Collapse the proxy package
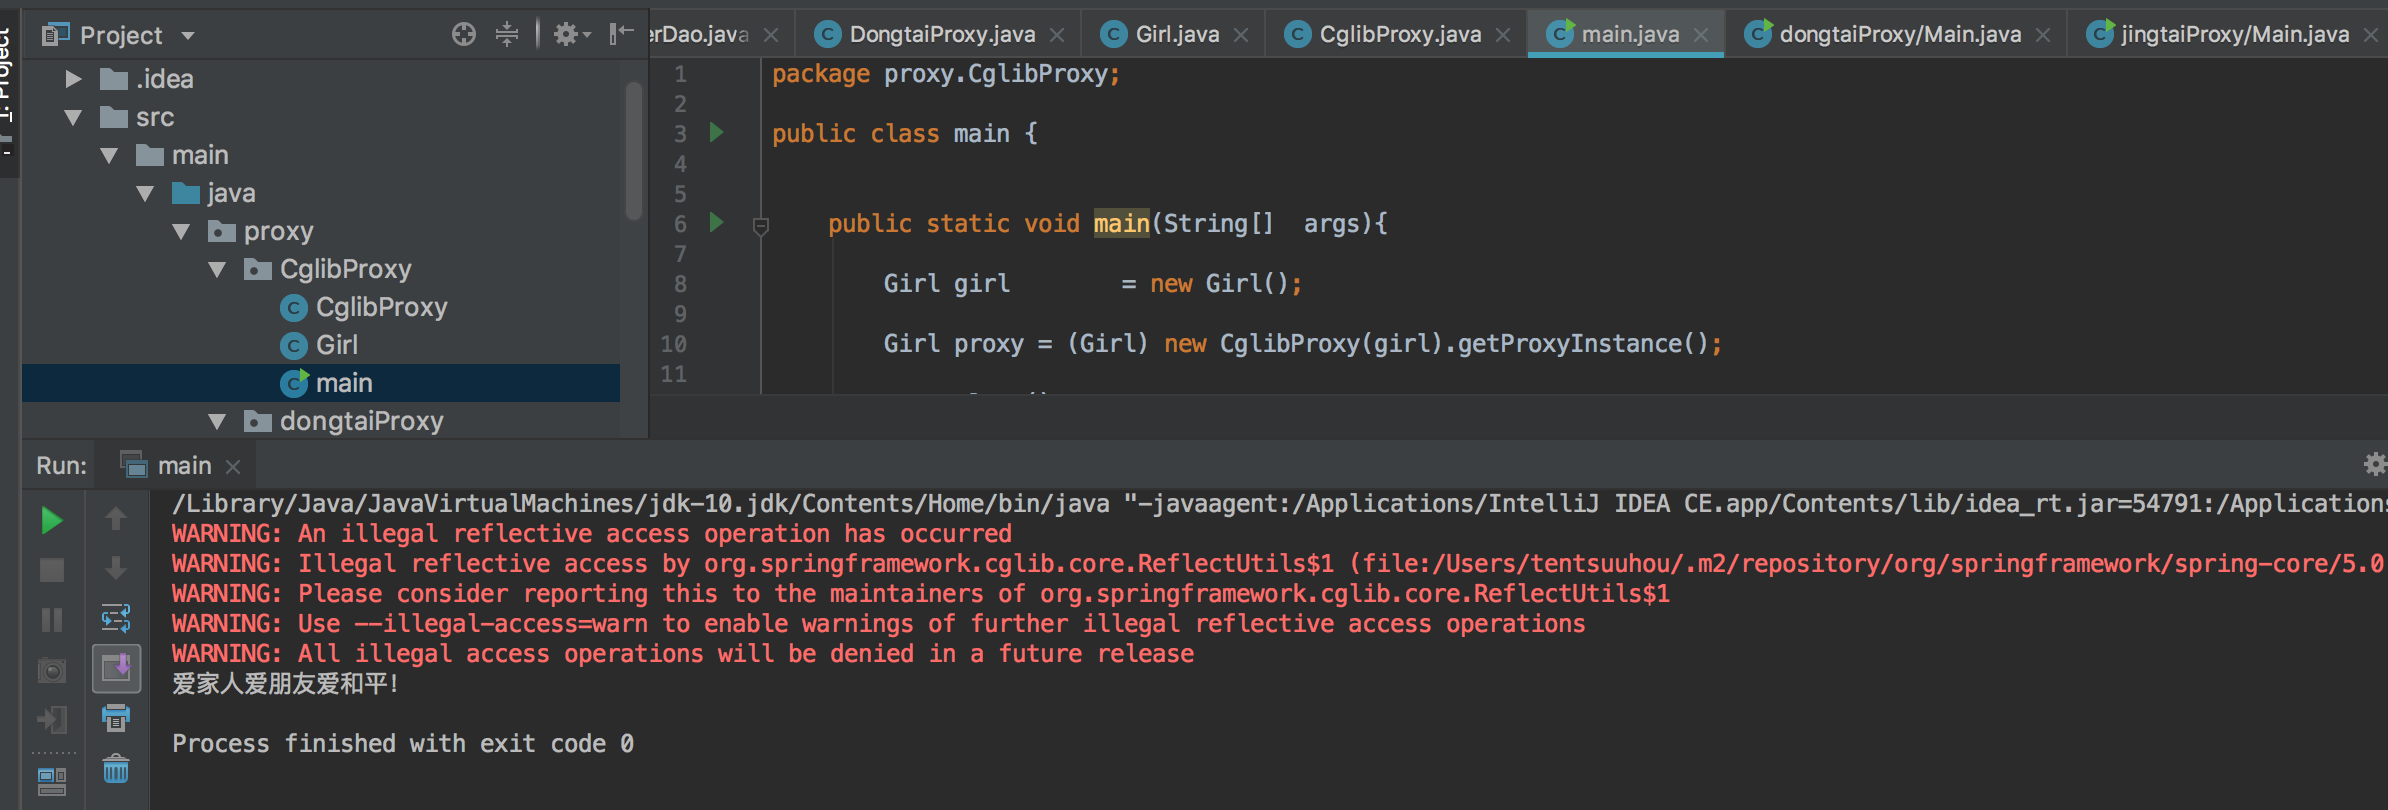 (181, 231)
